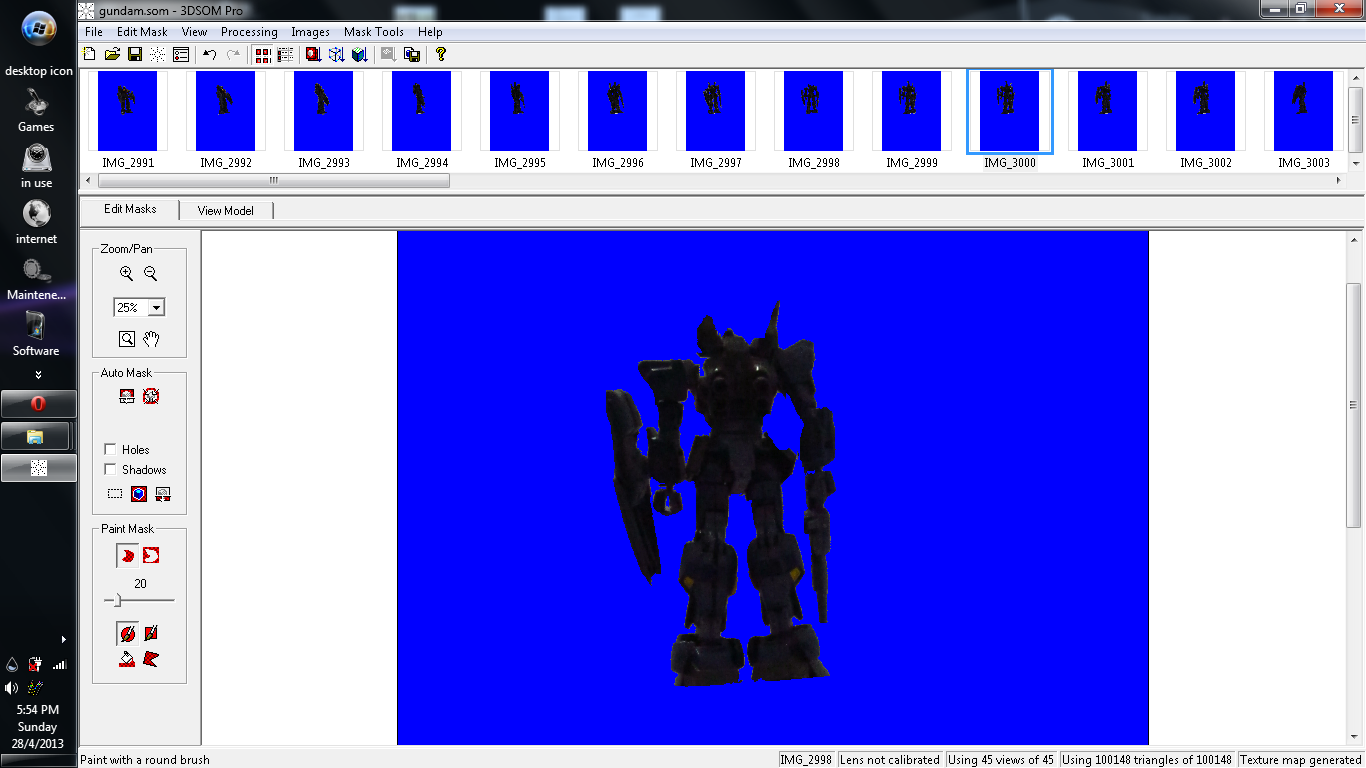Create a new project from toolbar
Screen dimensions: 1366x768
(90, 54)
